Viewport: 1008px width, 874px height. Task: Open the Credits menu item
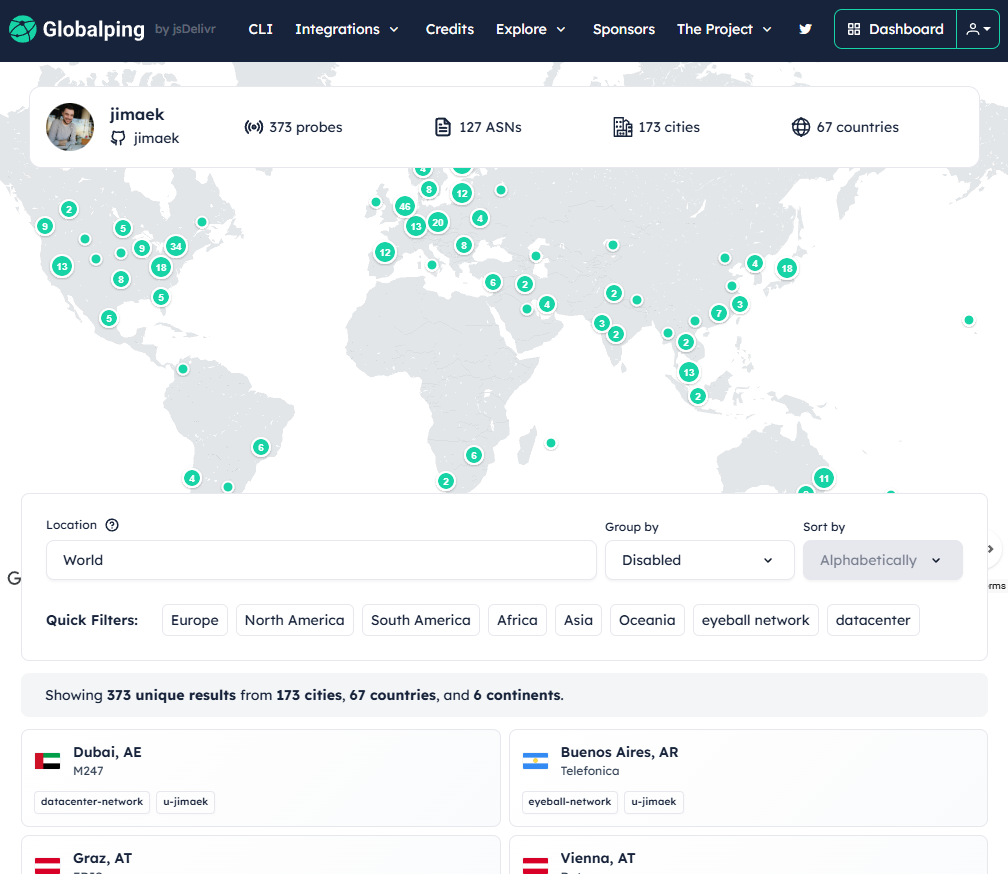449,29
